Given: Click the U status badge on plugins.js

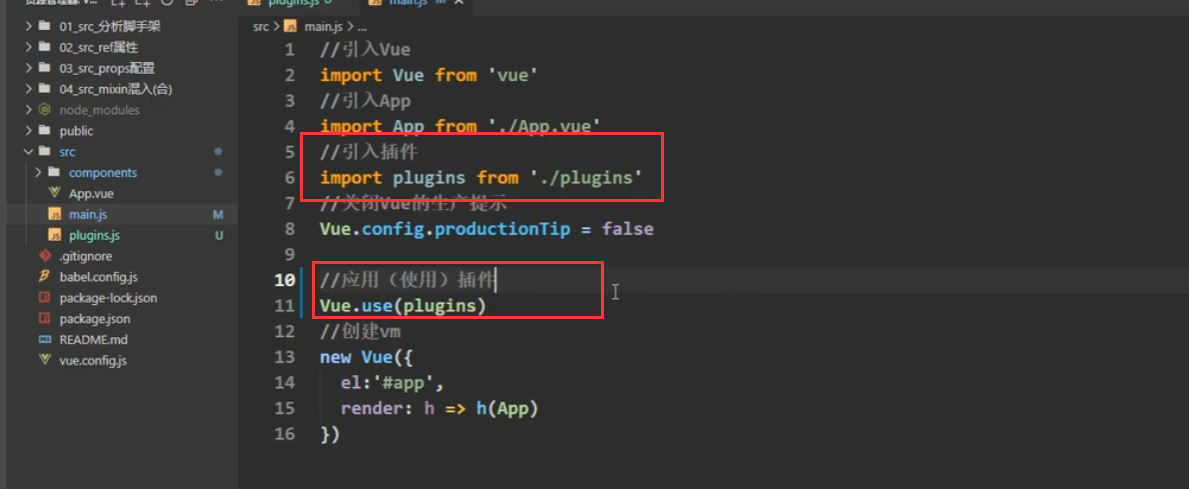Looking at the screenshot, I should [x=218, y=236].
